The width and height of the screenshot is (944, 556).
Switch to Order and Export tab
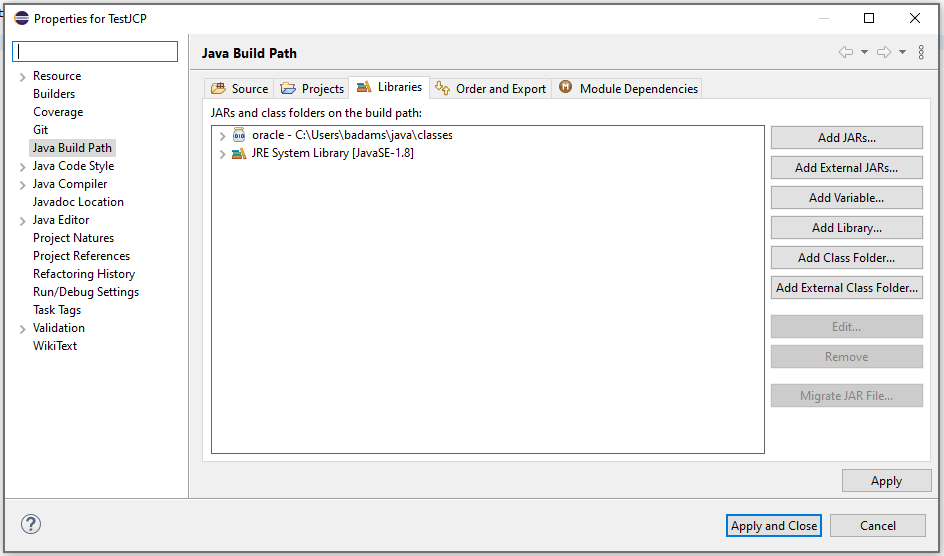(491, 88)
